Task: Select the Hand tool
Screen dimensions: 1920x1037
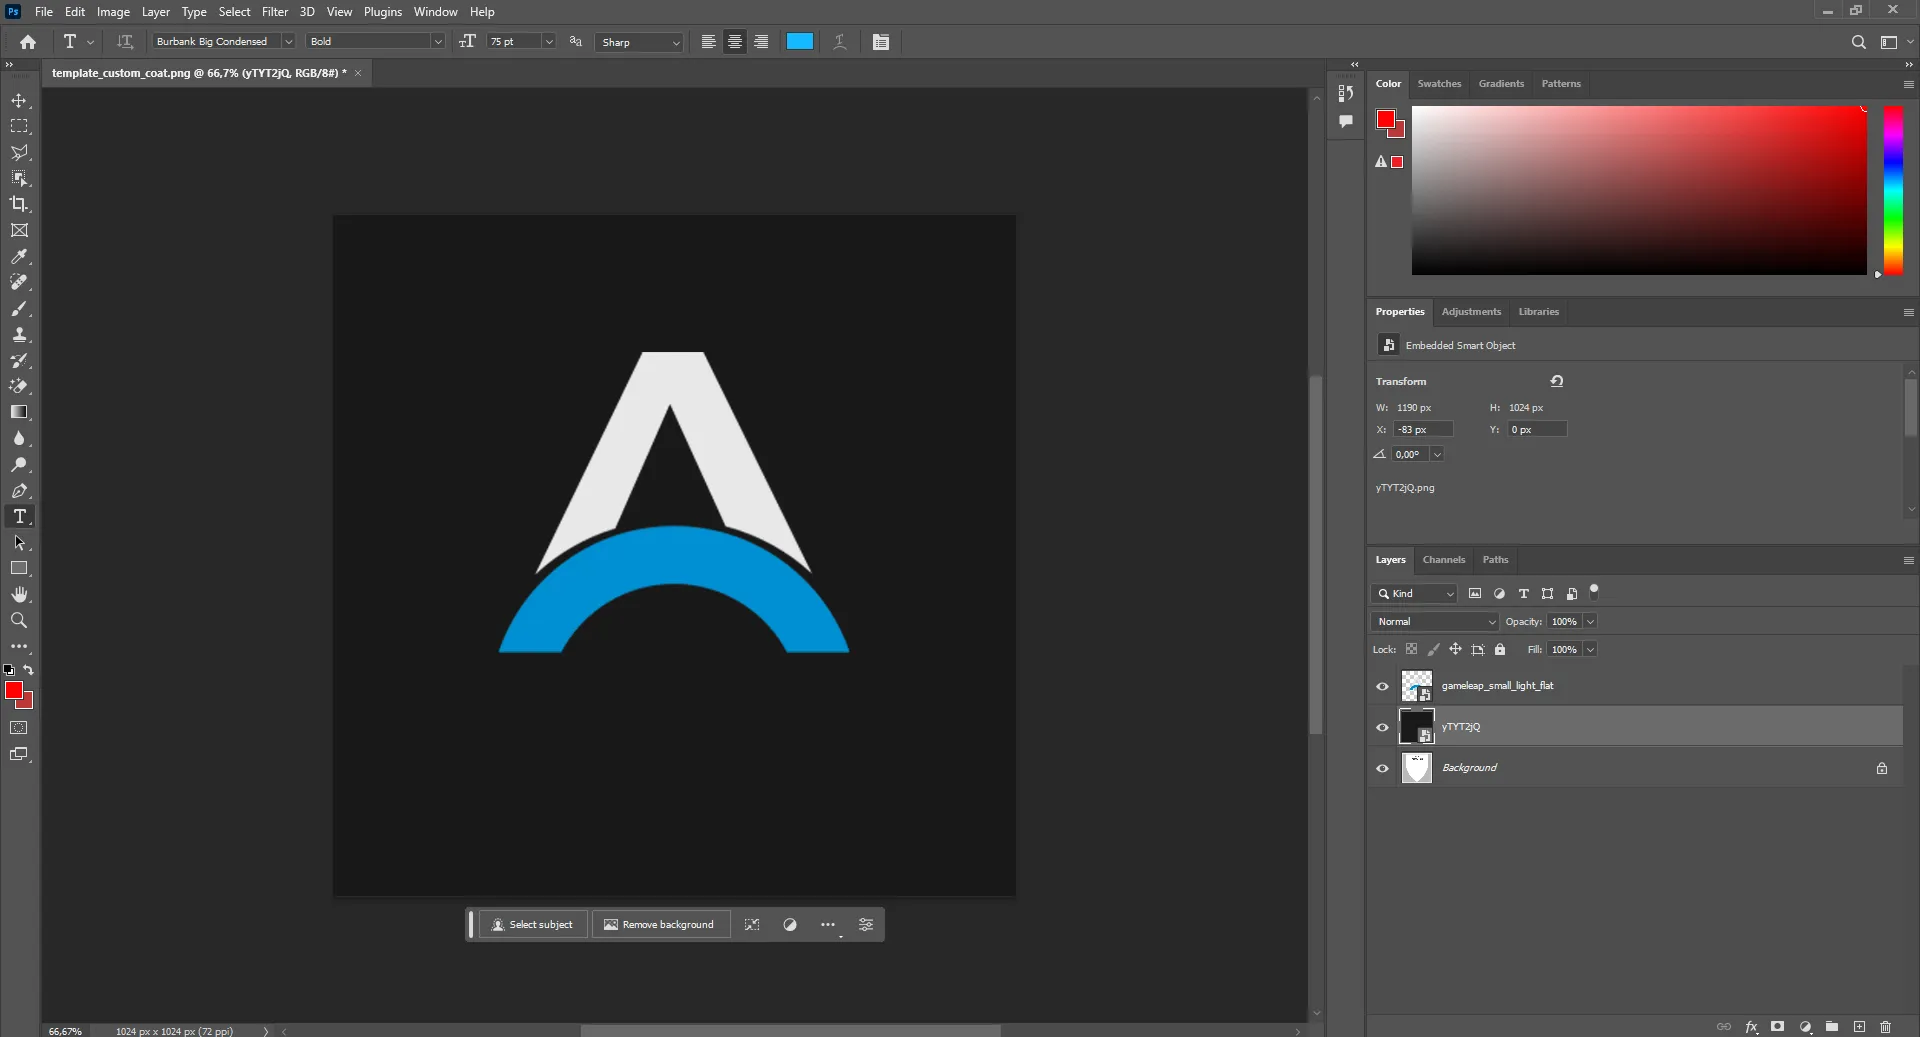Action: coord(19,595)
